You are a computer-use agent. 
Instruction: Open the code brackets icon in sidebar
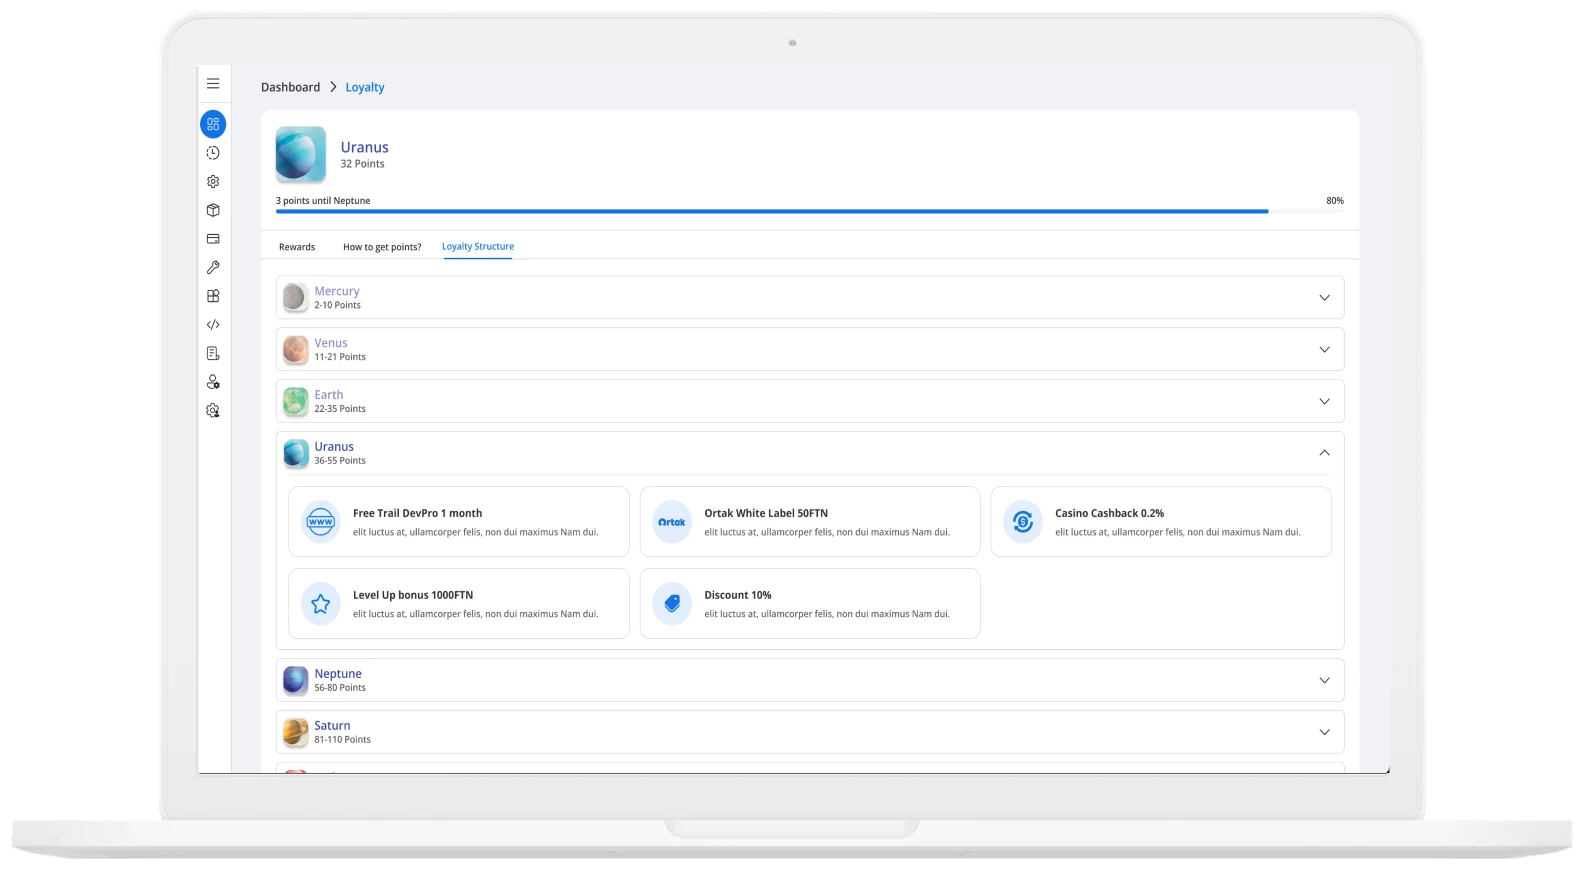pyautogui.click(x=213, y=325)
